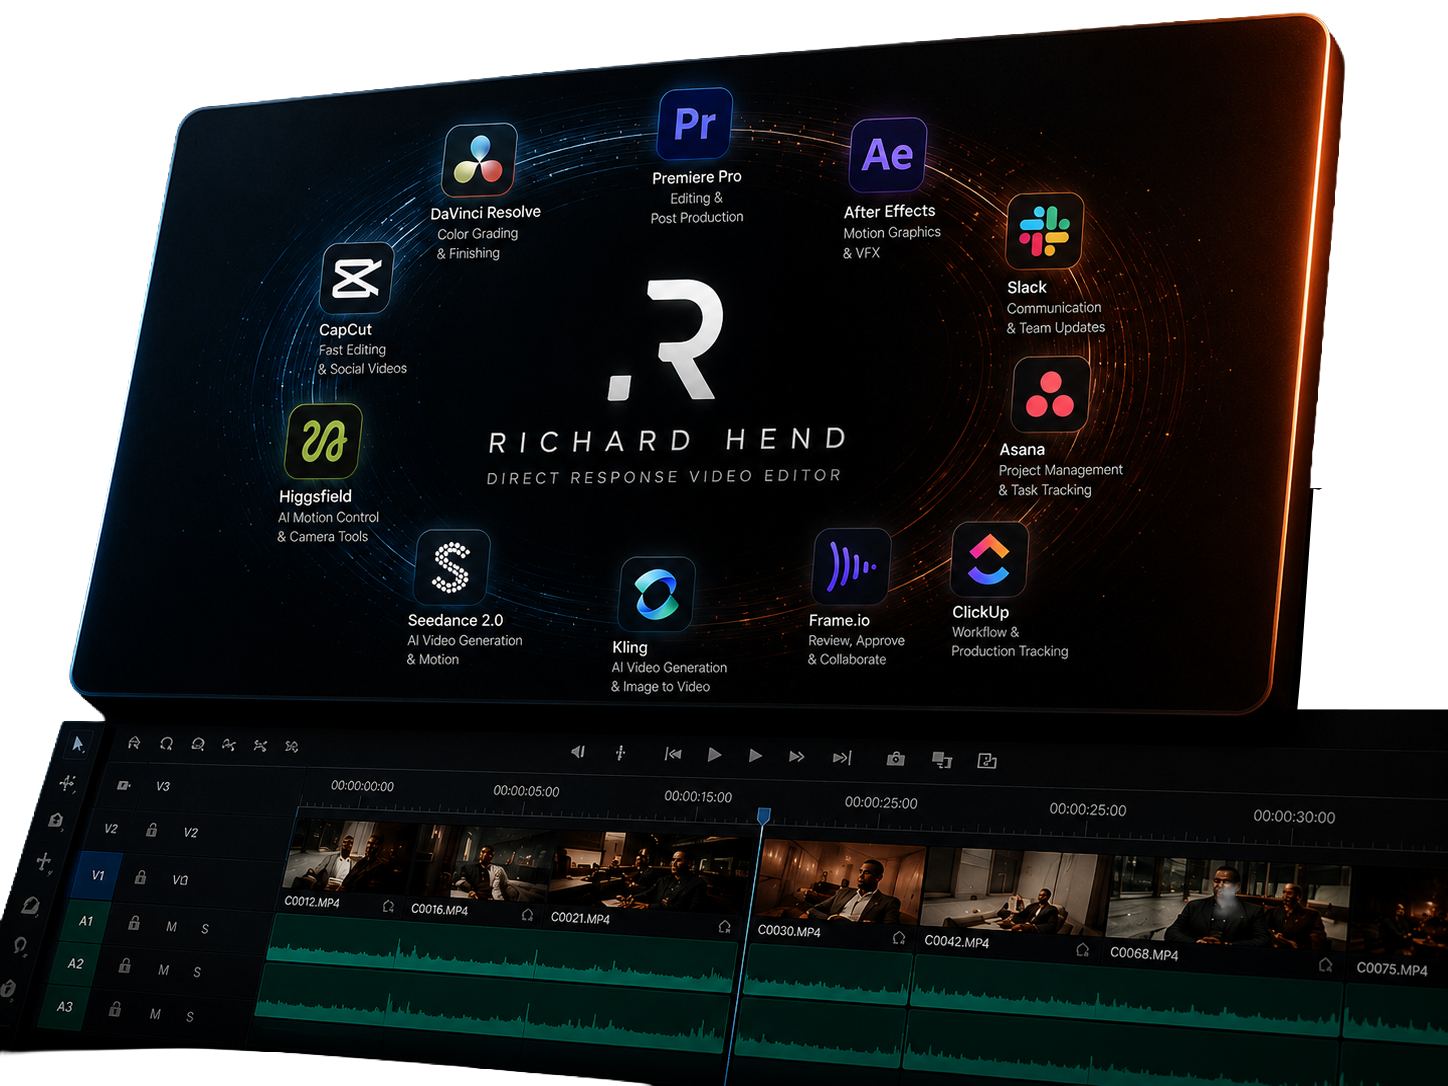Select the arrow Selection tool in timeline
The height and width of the screenshot is (1086, 1448).
(78, 743)
